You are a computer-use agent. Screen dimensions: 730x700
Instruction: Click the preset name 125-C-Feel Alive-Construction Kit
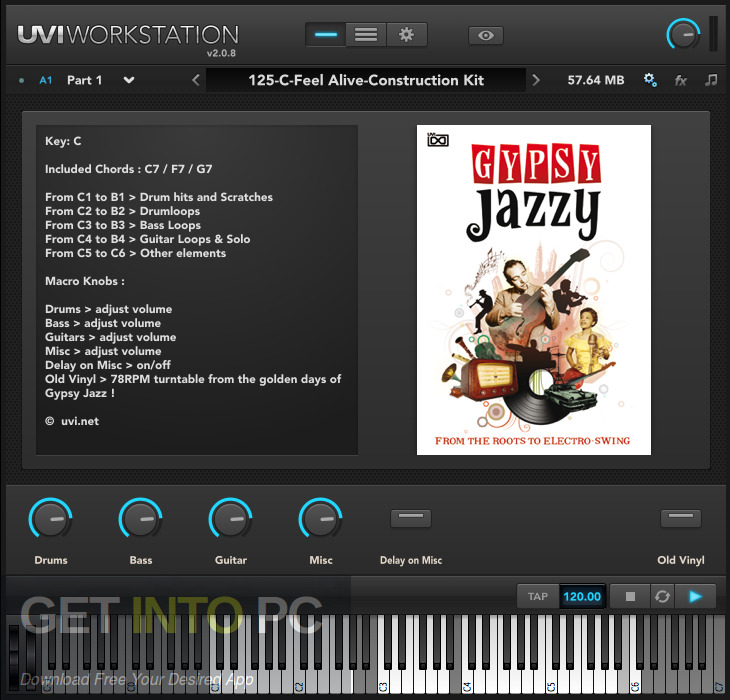366,80
